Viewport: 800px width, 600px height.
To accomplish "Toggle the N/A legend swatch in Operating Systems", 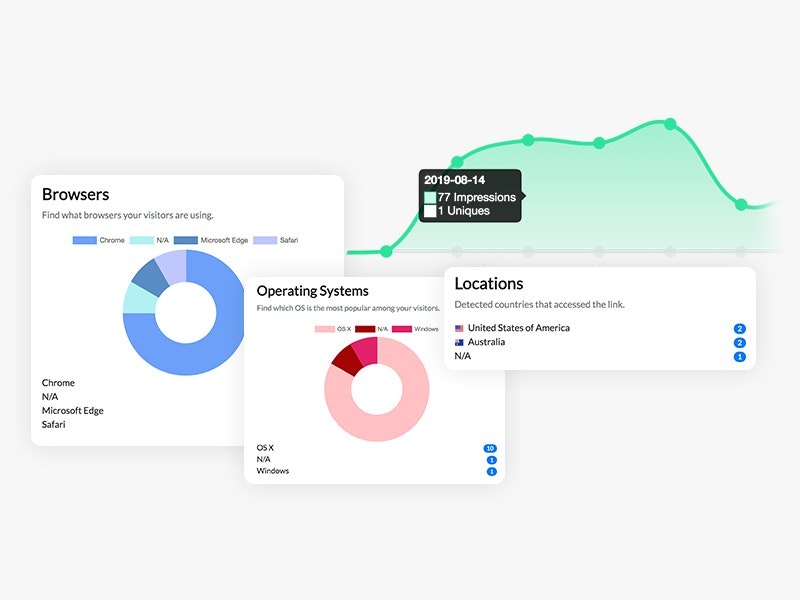I will click(x=365, y=329).
